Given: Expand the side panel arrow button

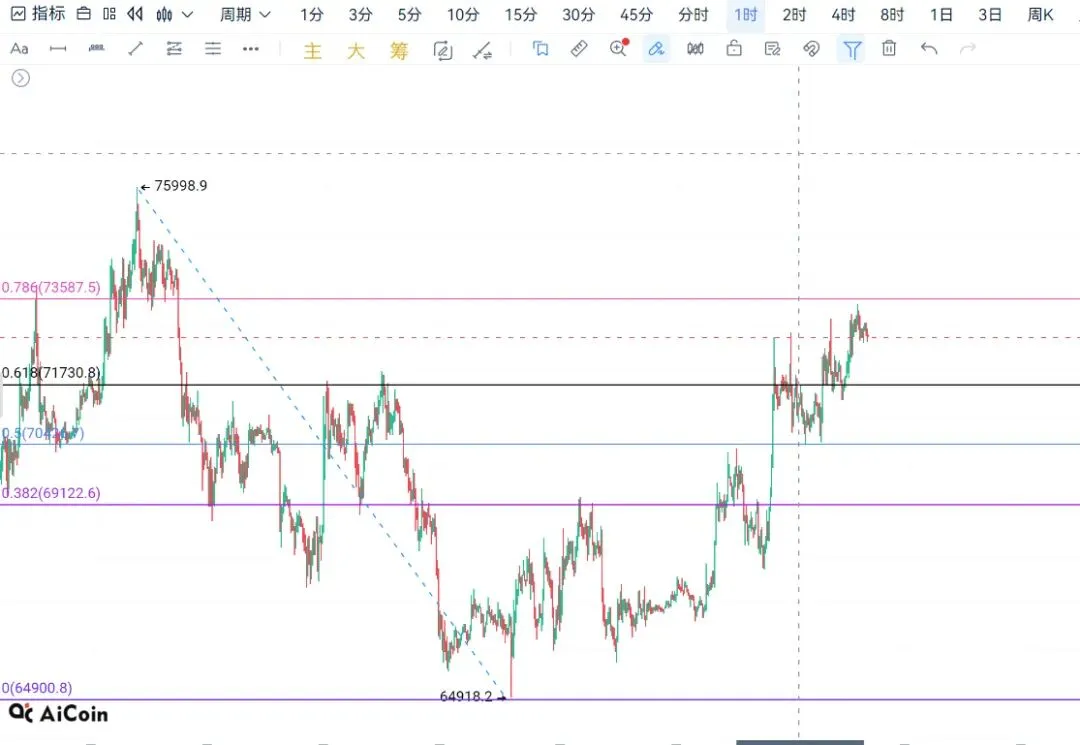Looking at the screenshot, I should coord(21,78).
